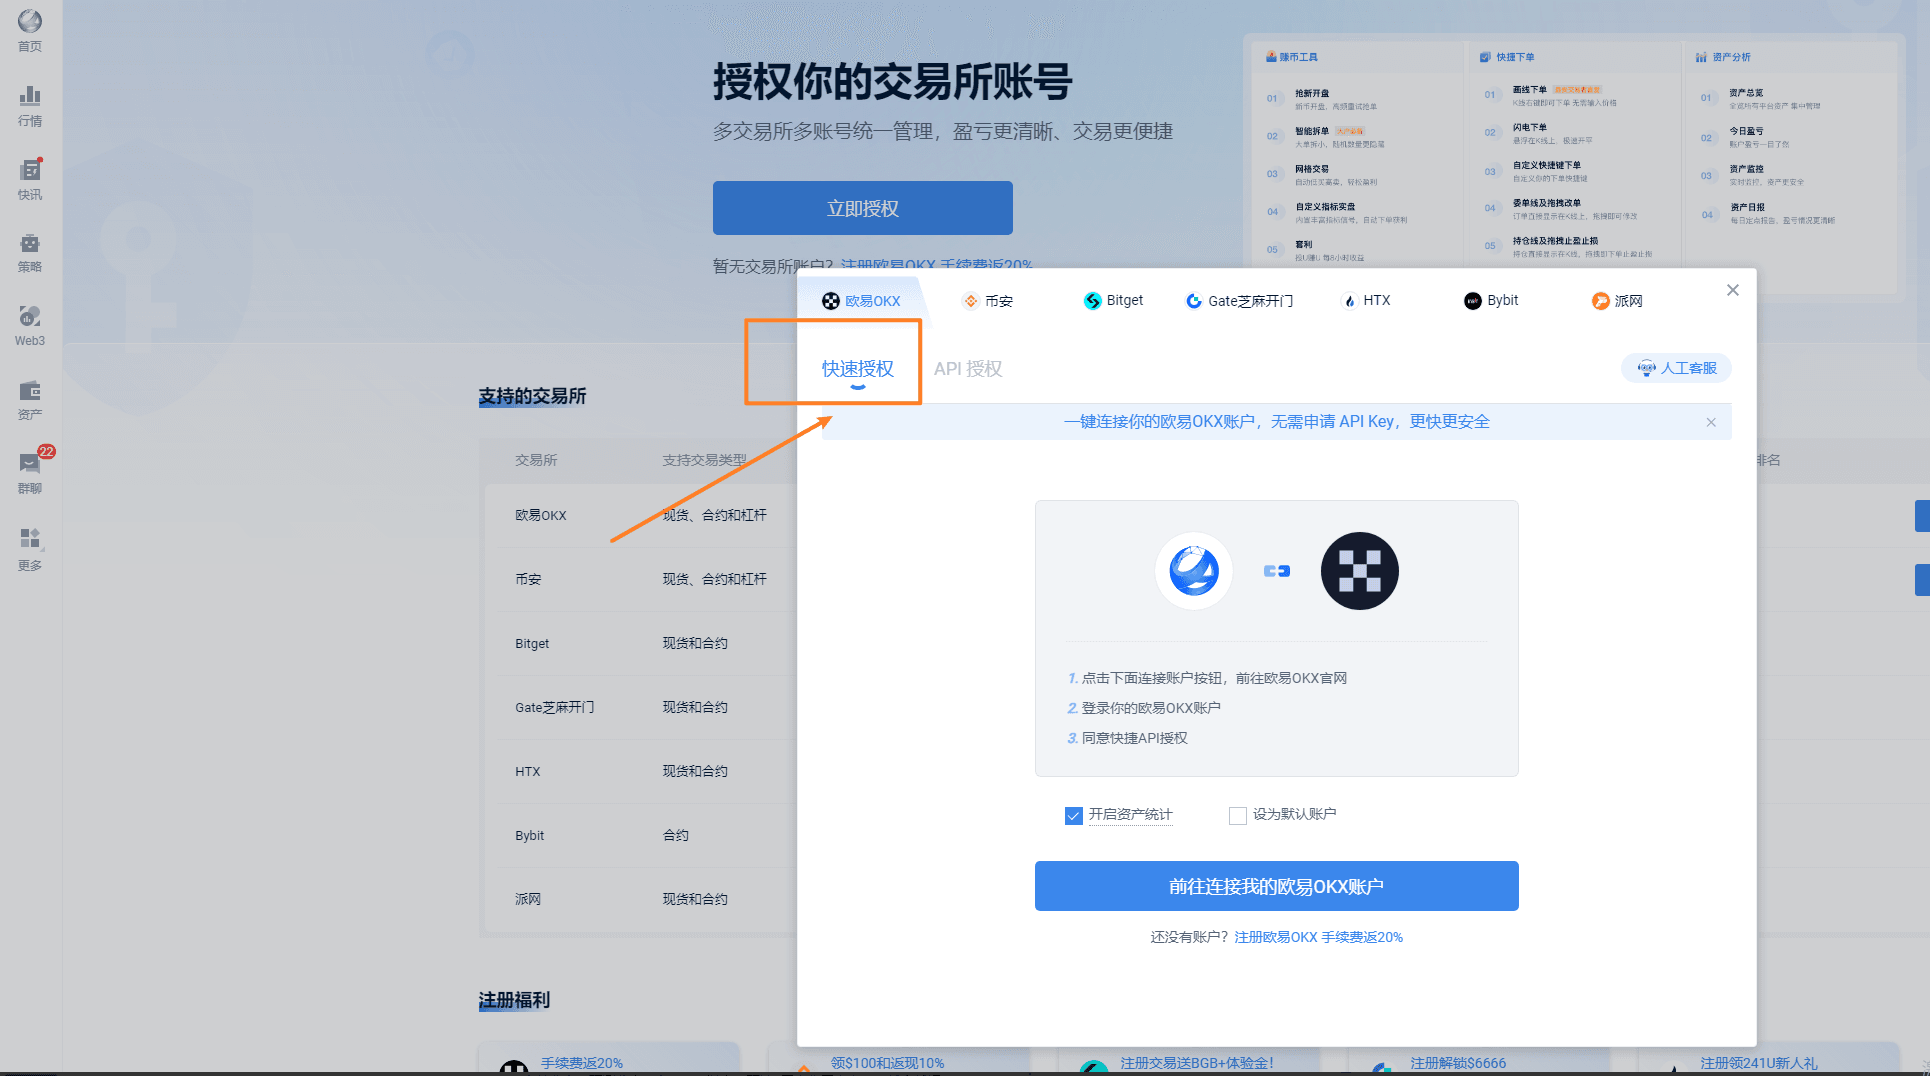Open the 更多 apps grid icon
This screenshot has height=1076, width=1930.
pyautogui.click(x=30, y=550)
